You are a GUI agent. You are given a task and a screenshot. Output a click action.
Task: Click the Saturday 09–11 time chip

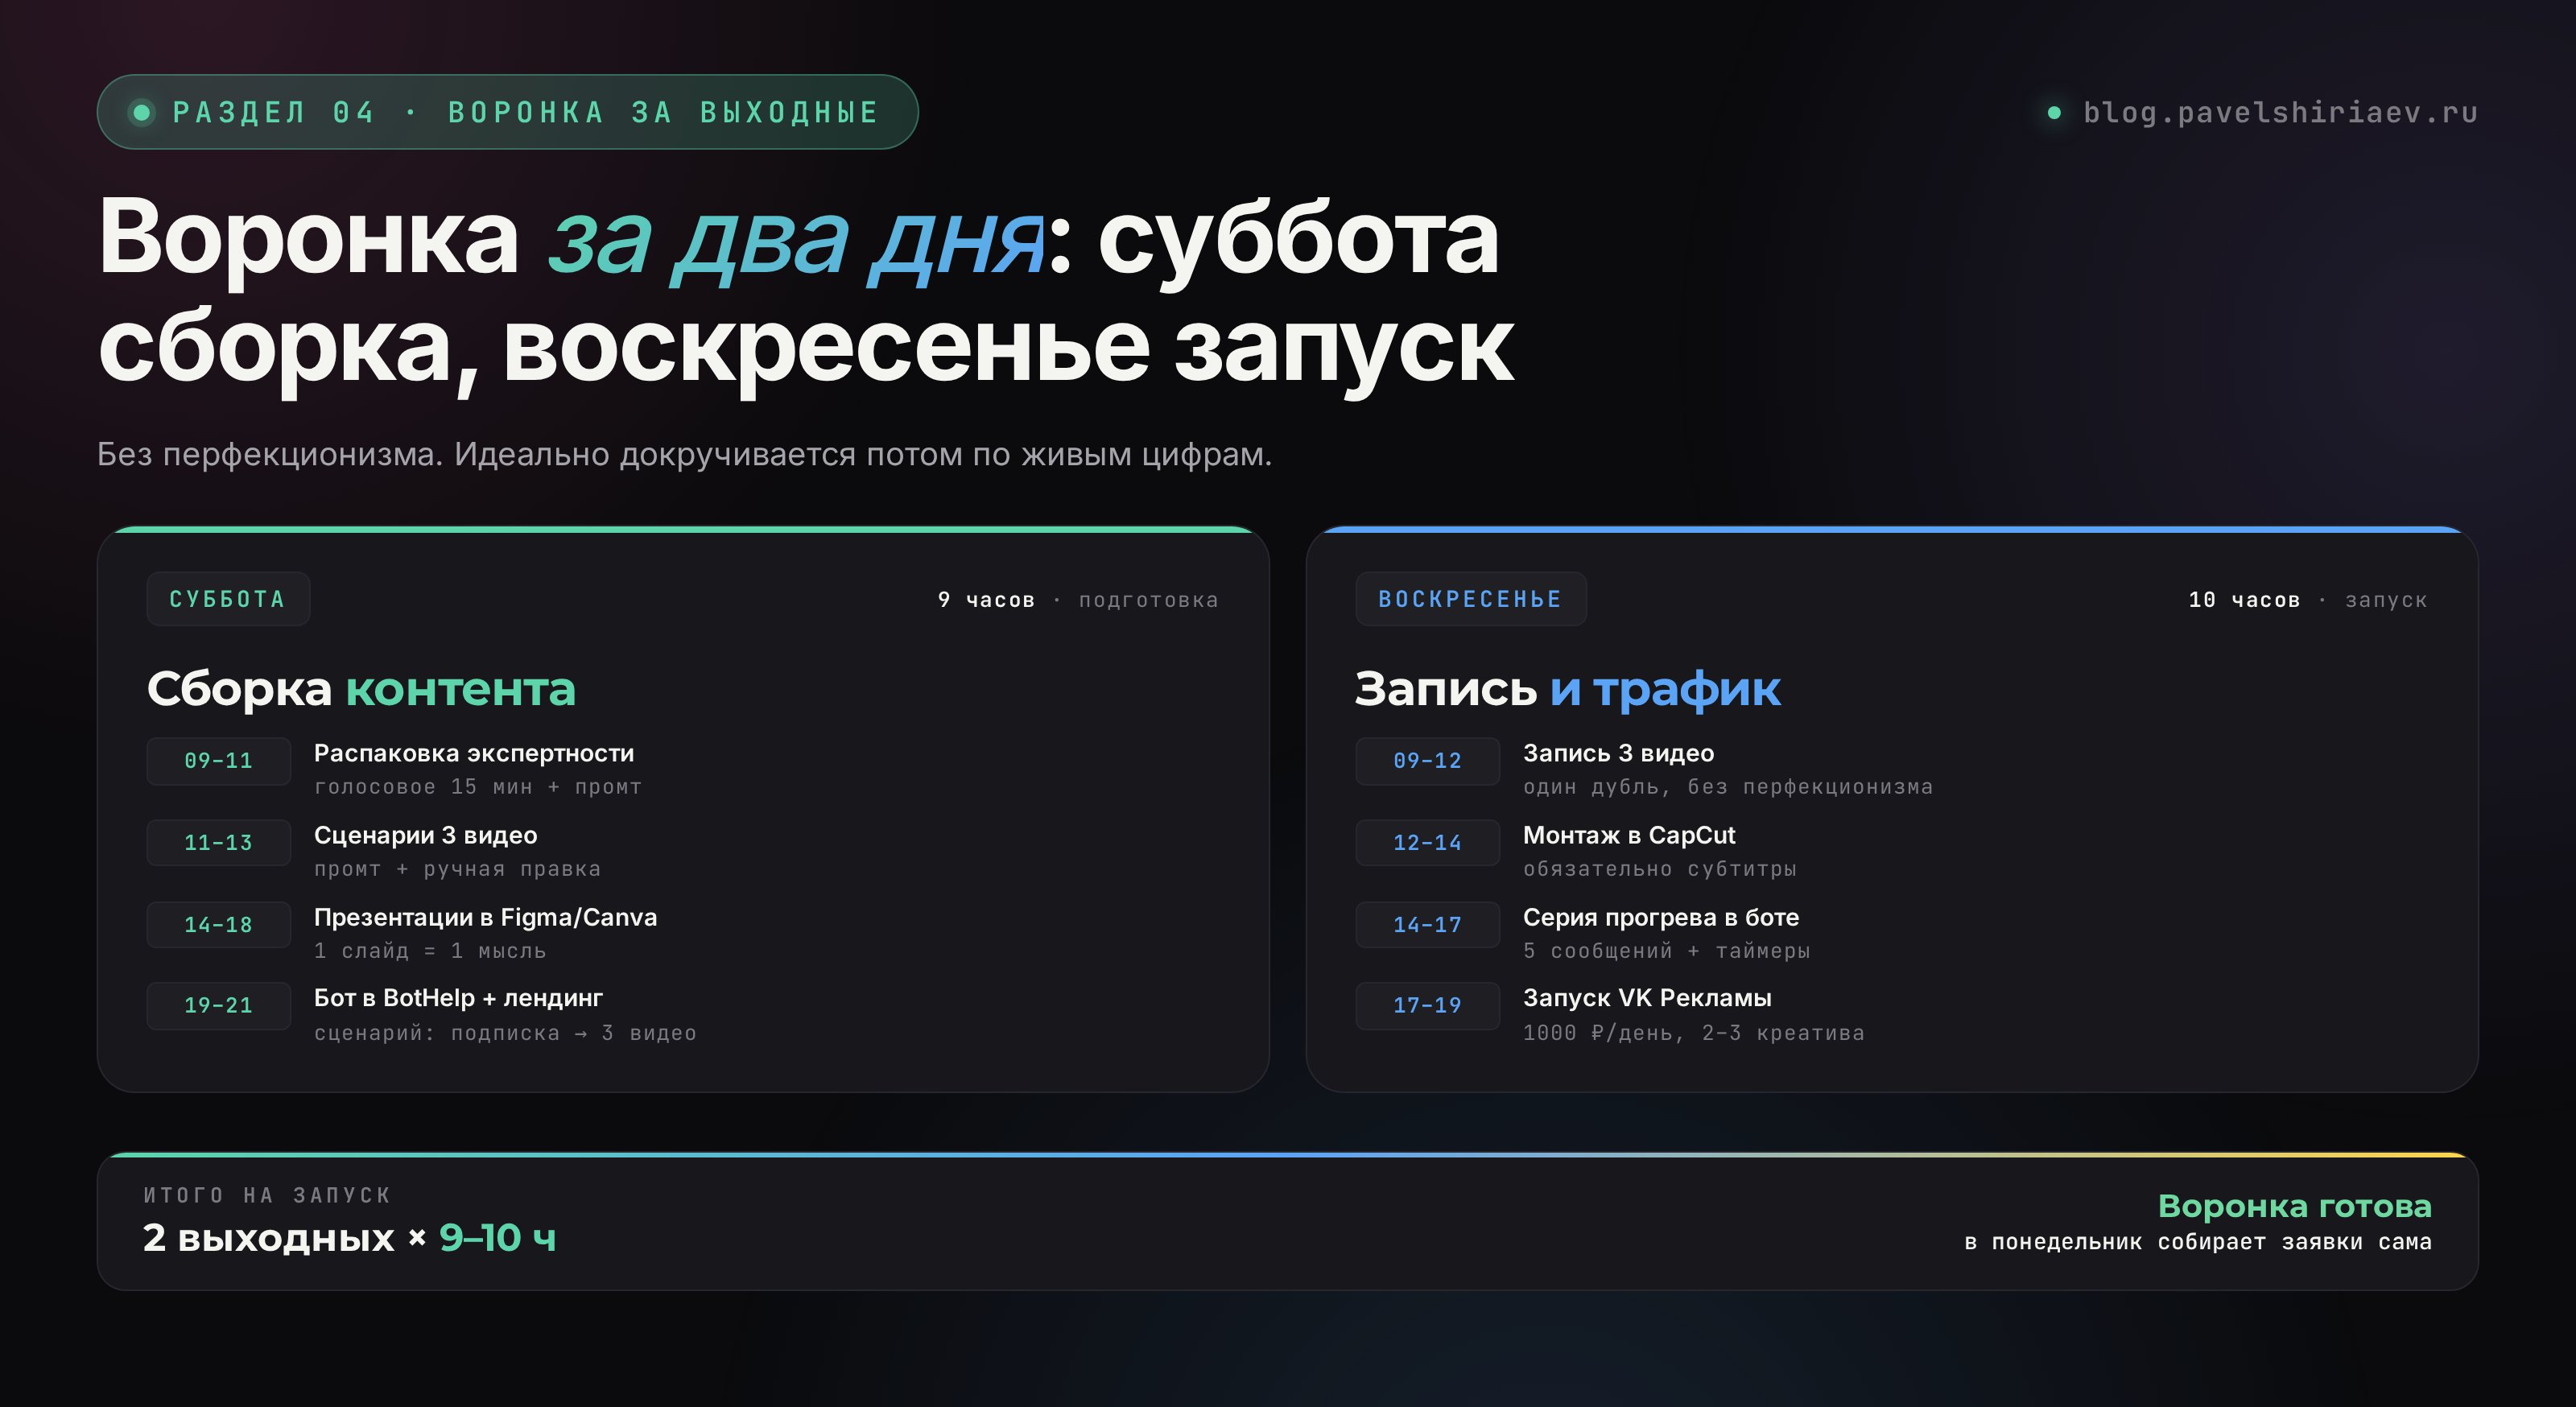218,761
